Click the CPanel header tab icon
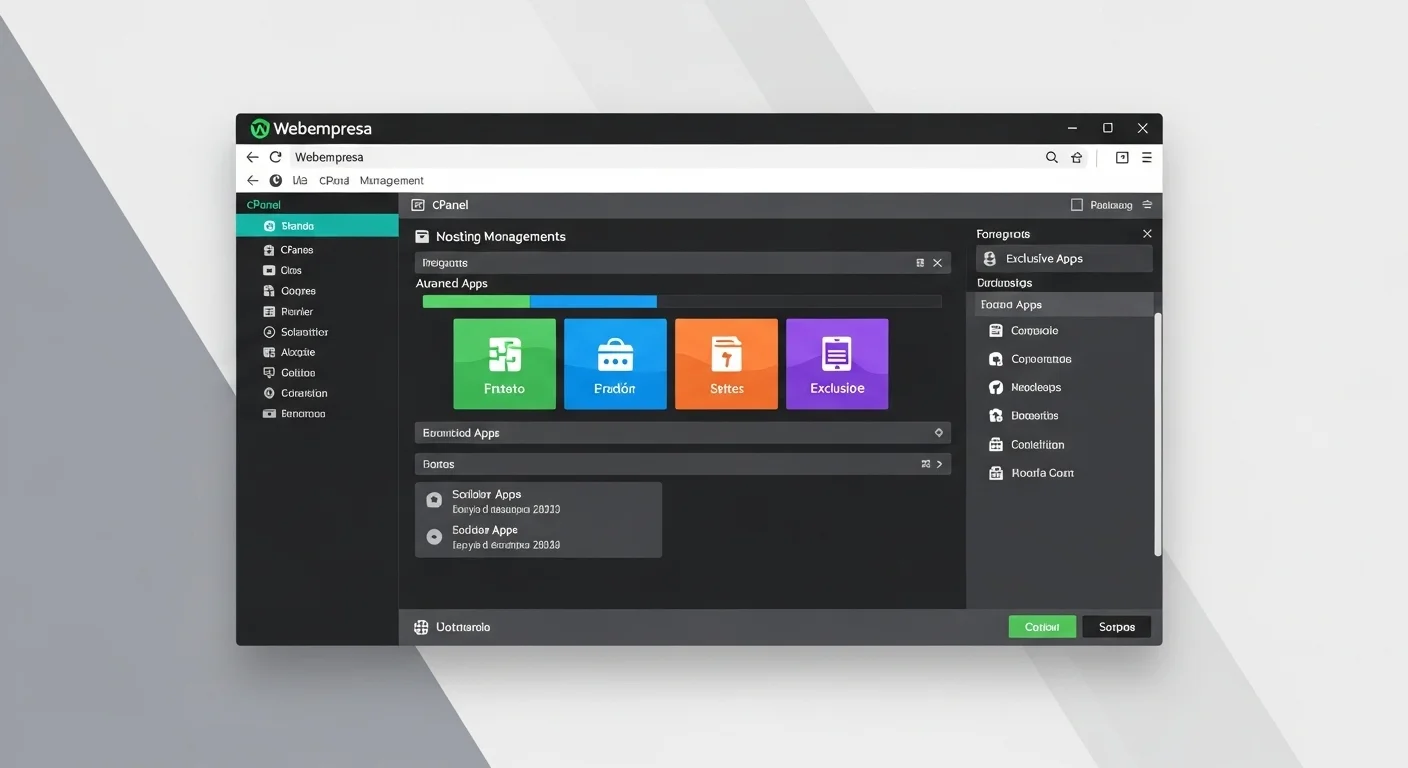This screenshot has height=768, width=1408. coord(418,204)
